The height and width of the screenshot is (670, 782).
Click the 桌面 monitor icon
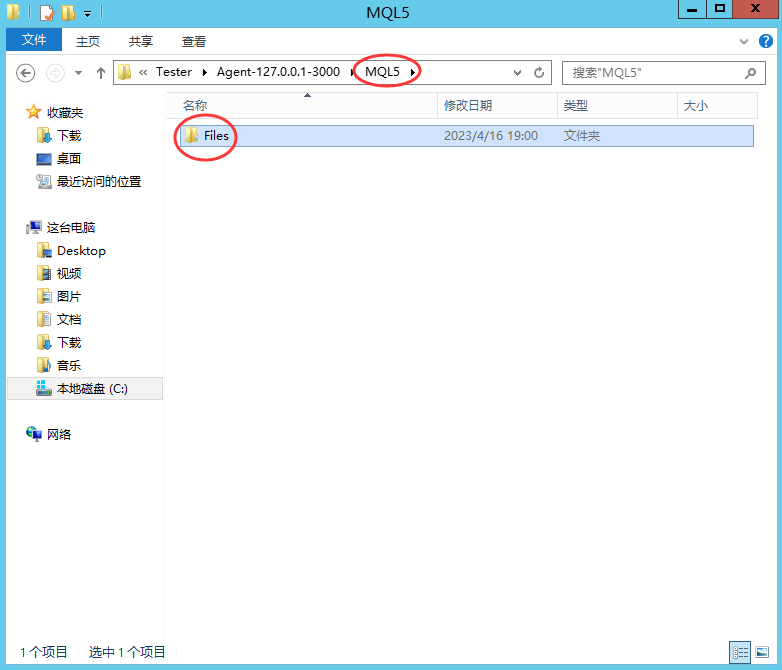44,159
